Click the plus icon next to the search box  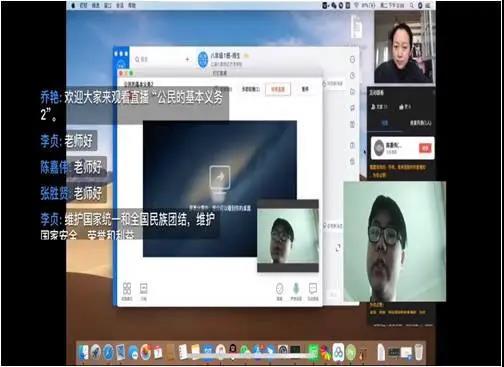(x=187, y=59)
